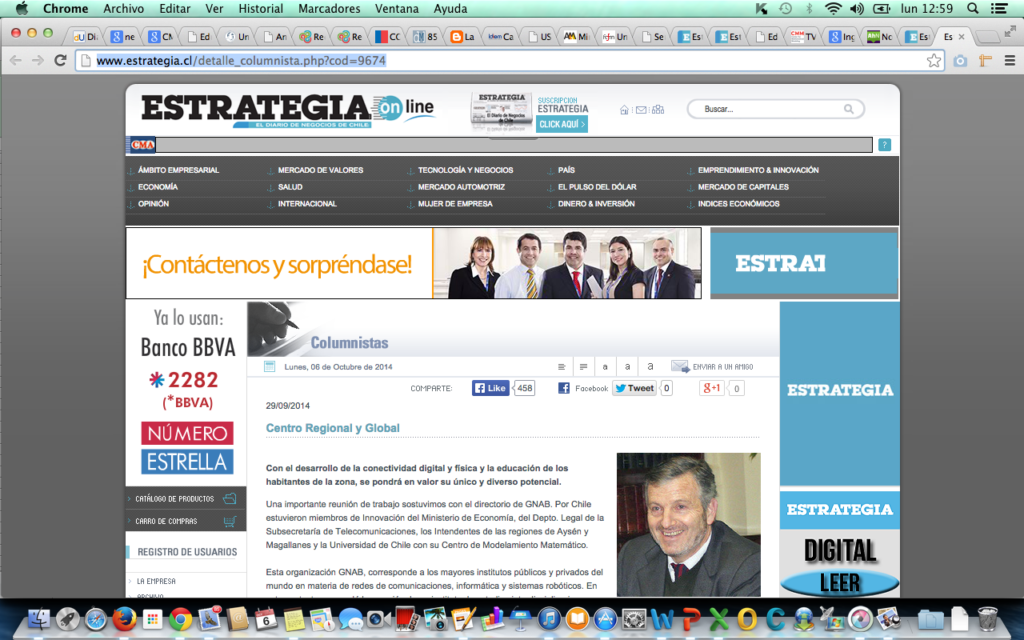Click the Tweet button
The image size is (1024, 640).
click(634, 388)
